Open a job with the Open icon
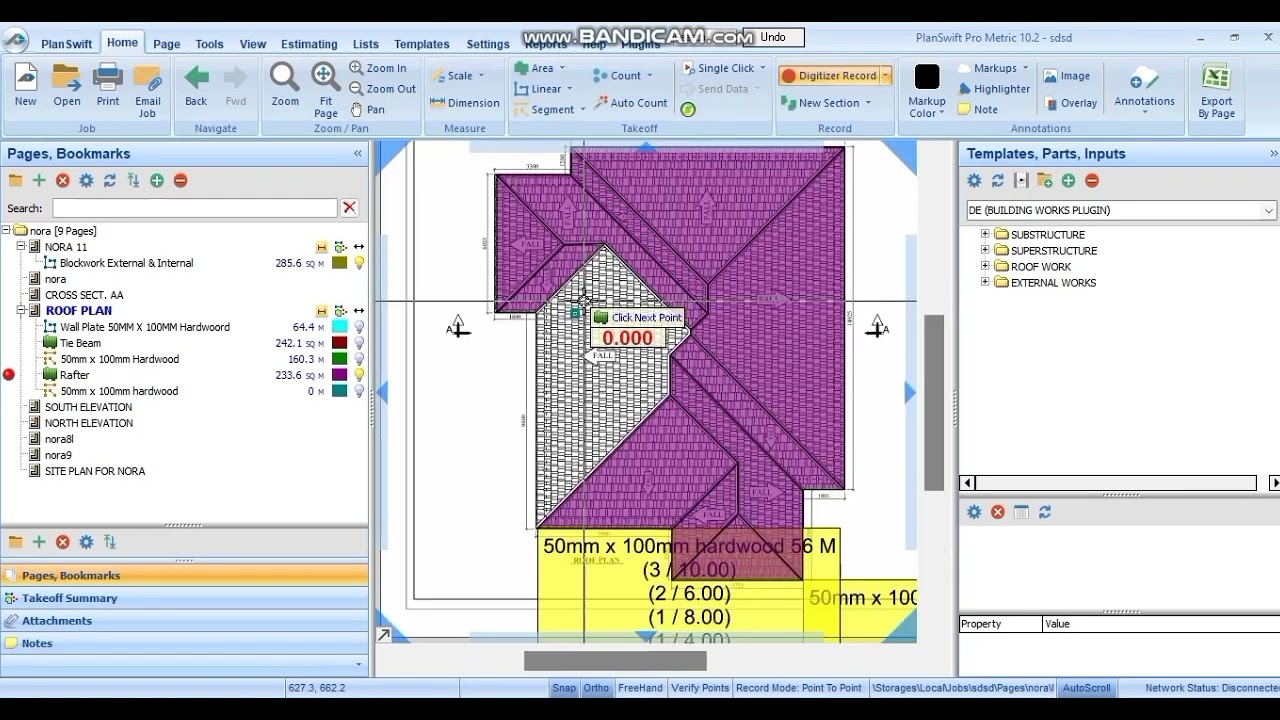Image resolution: width=1280 pixels, height=720 pixels. pyautogui.click(x=67, y=85)
